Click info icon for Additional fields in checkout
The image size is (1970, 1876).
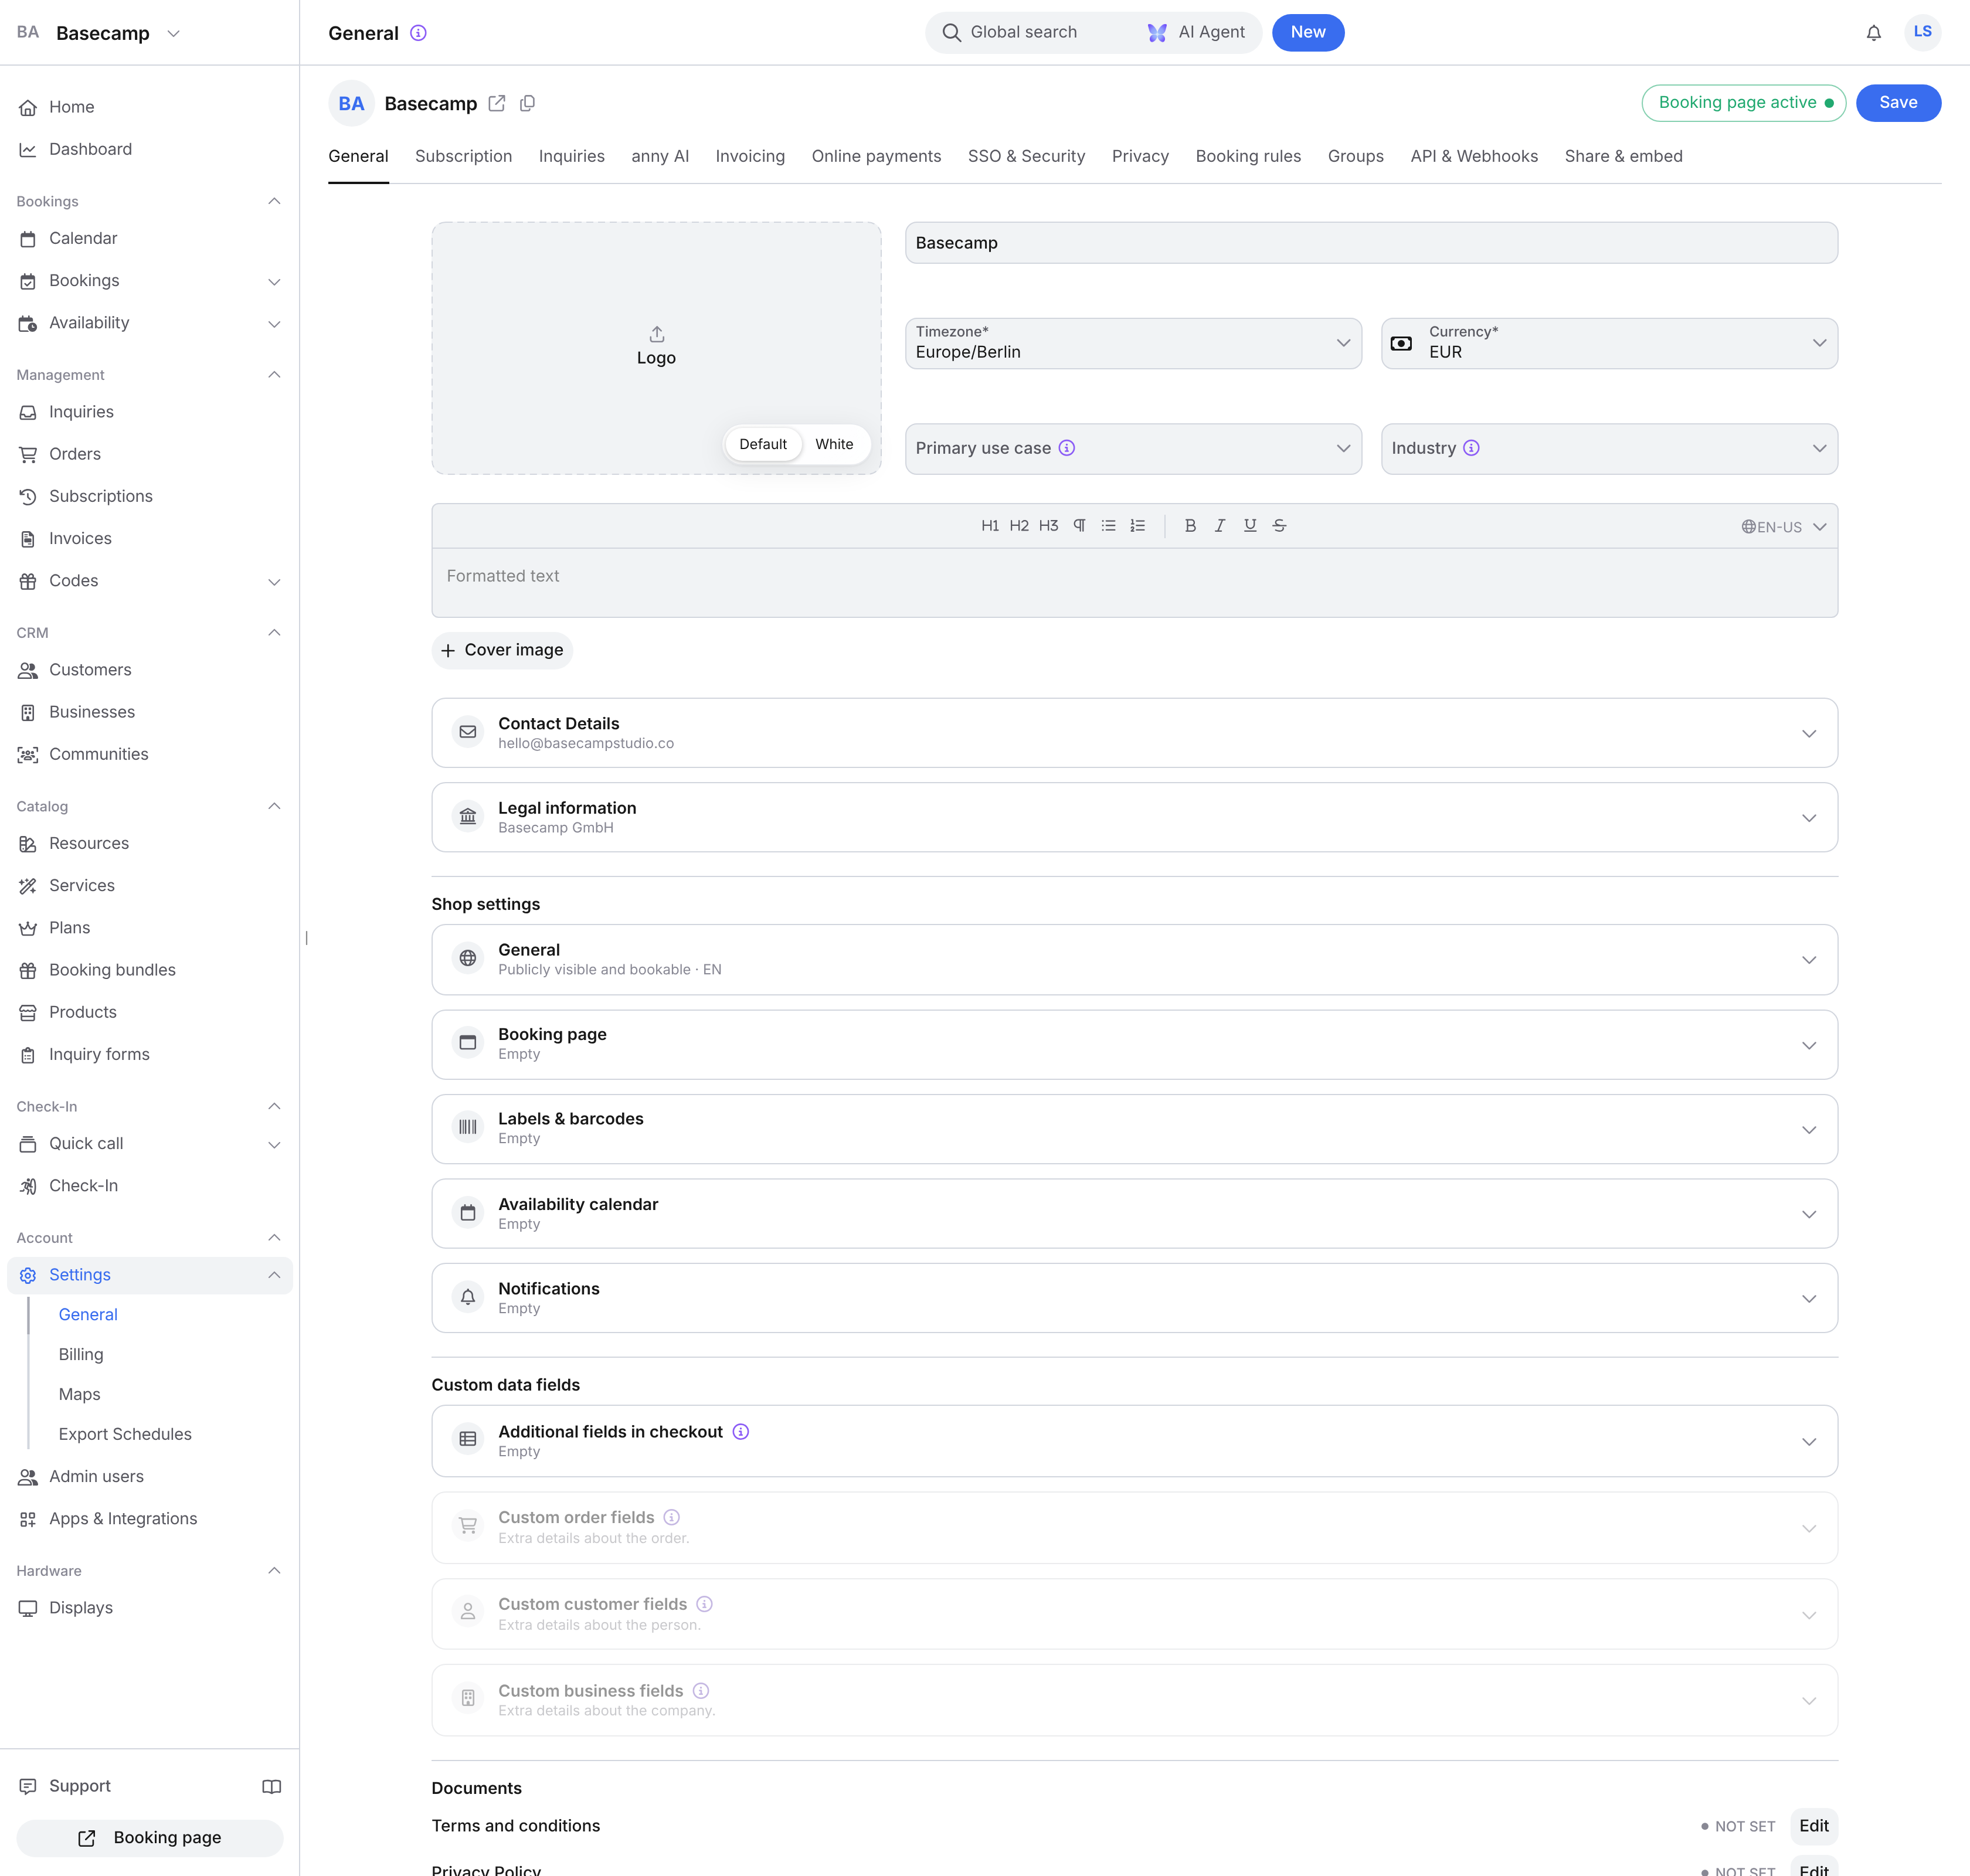[741, 1432]
